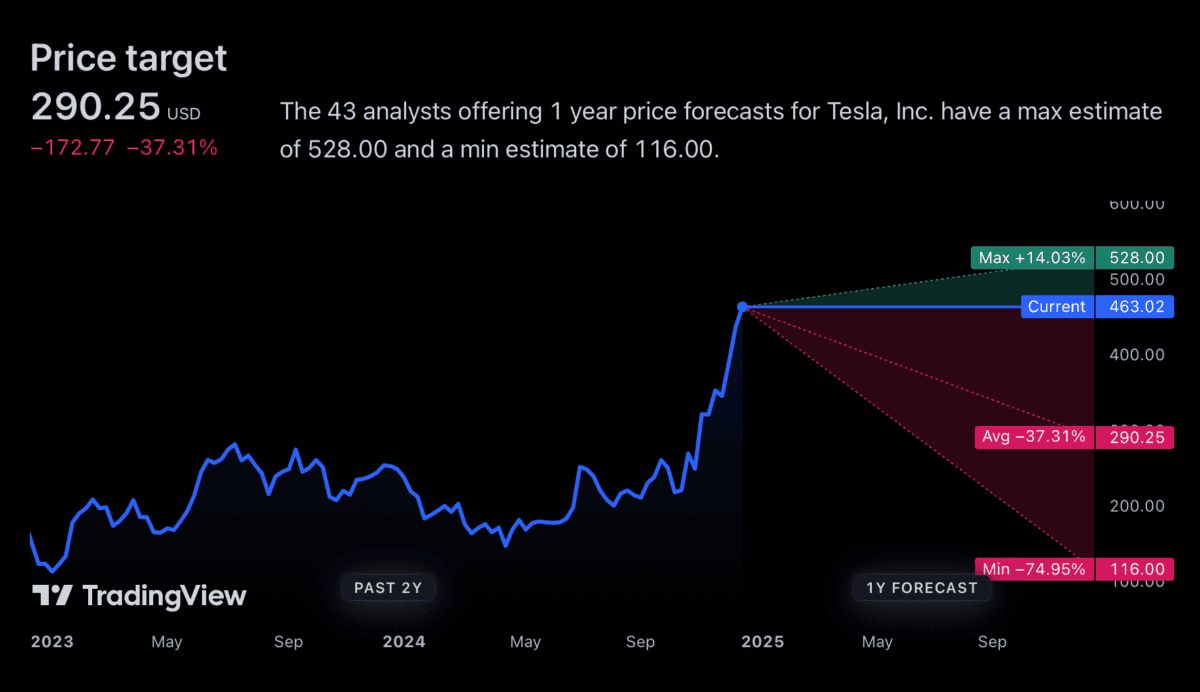This screenshot has height=692, width=1200.
Task: Click the Price target heading
Action: 129,58
